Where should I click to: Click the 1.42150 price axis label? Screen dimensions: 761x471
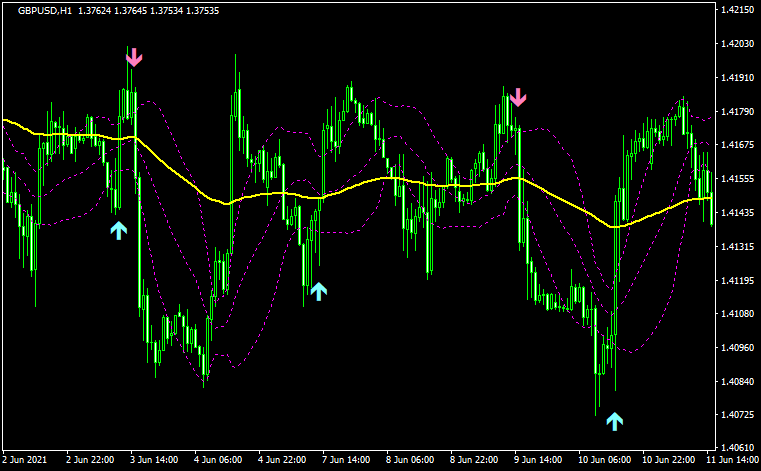point(737,10)
